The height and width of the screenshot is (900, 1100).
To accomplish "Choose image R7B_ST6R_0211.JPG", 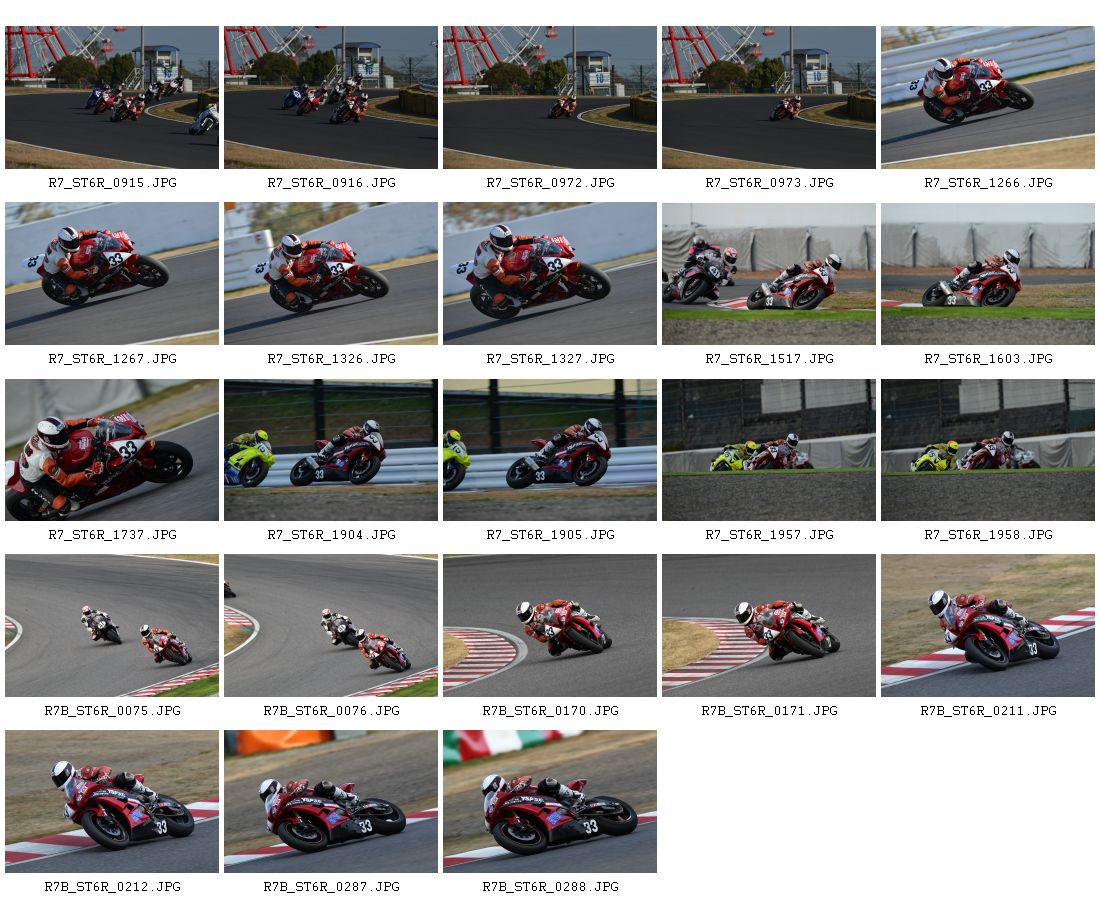I will (x=988, y=626).
